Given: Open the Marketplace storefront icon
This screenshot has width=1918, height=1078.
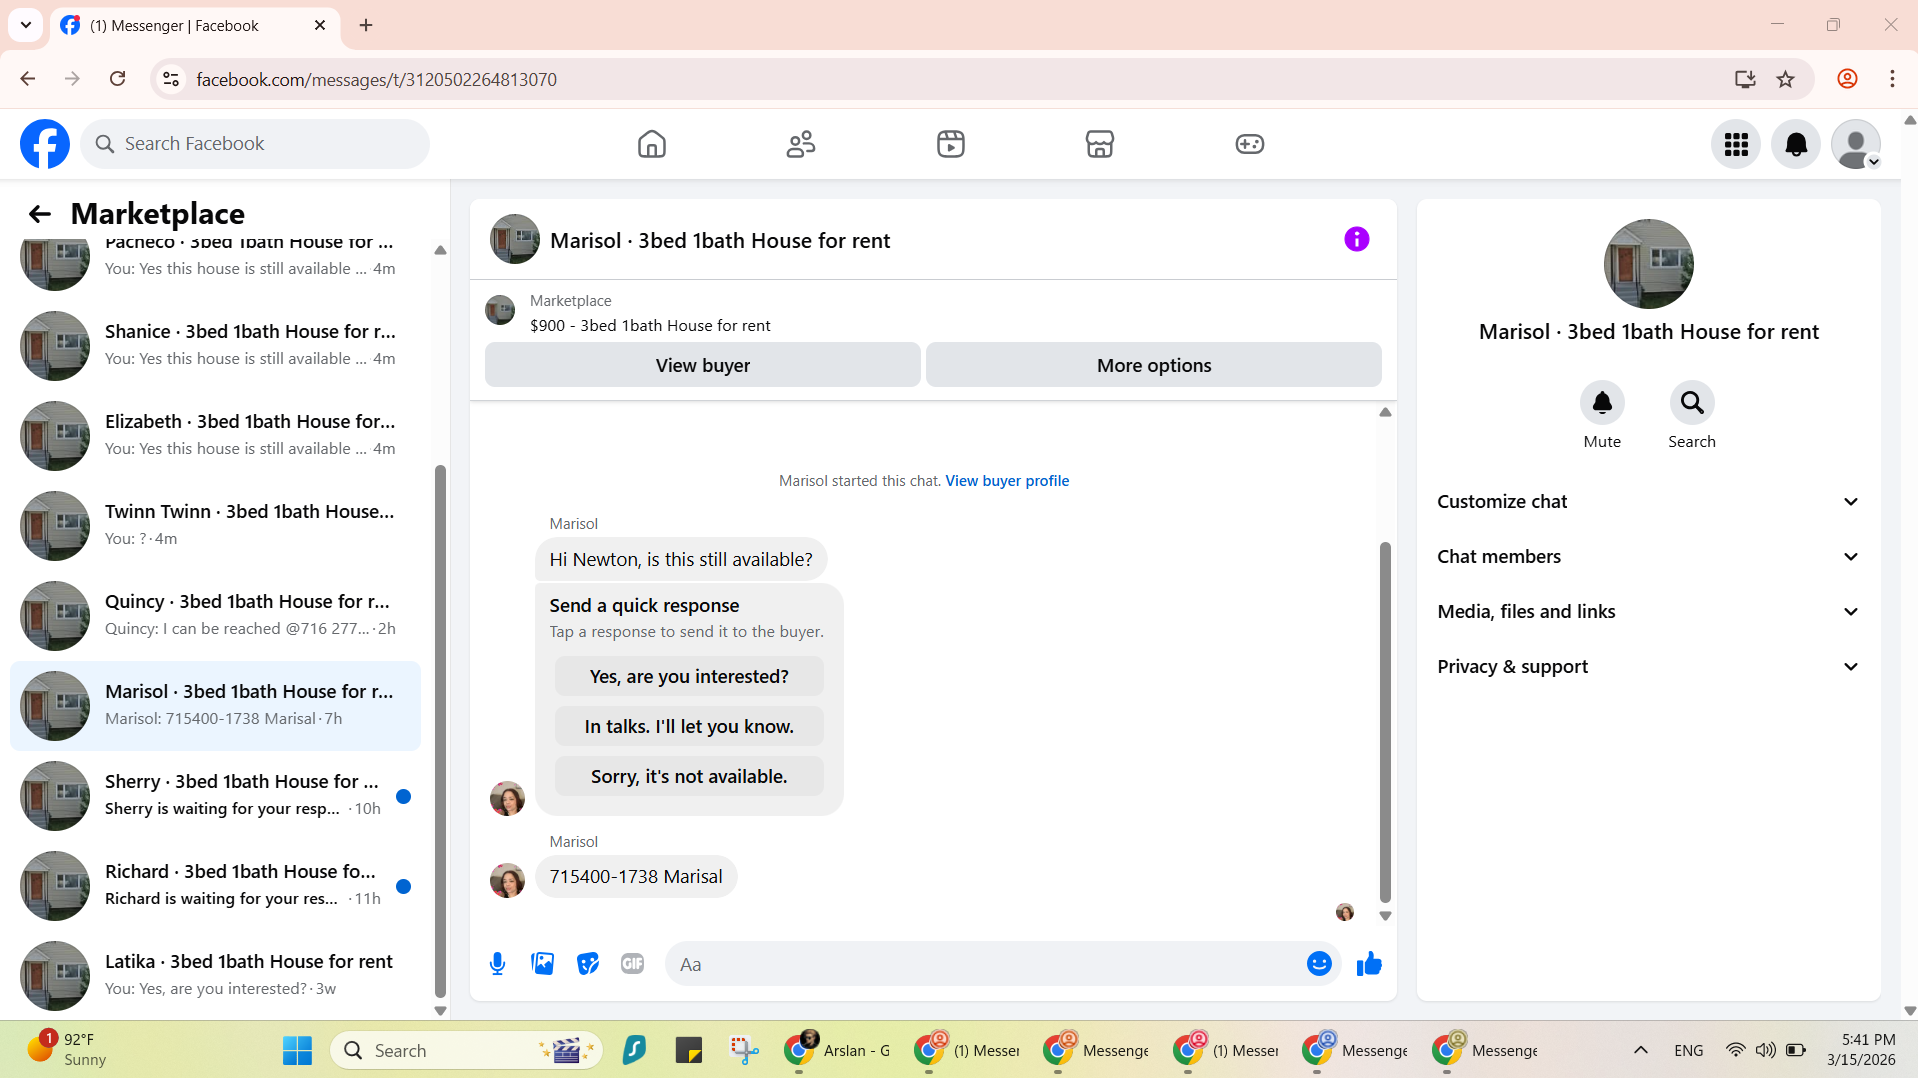Looking at the screenshot, I should pyautogui.click(x=1100, y=144).
